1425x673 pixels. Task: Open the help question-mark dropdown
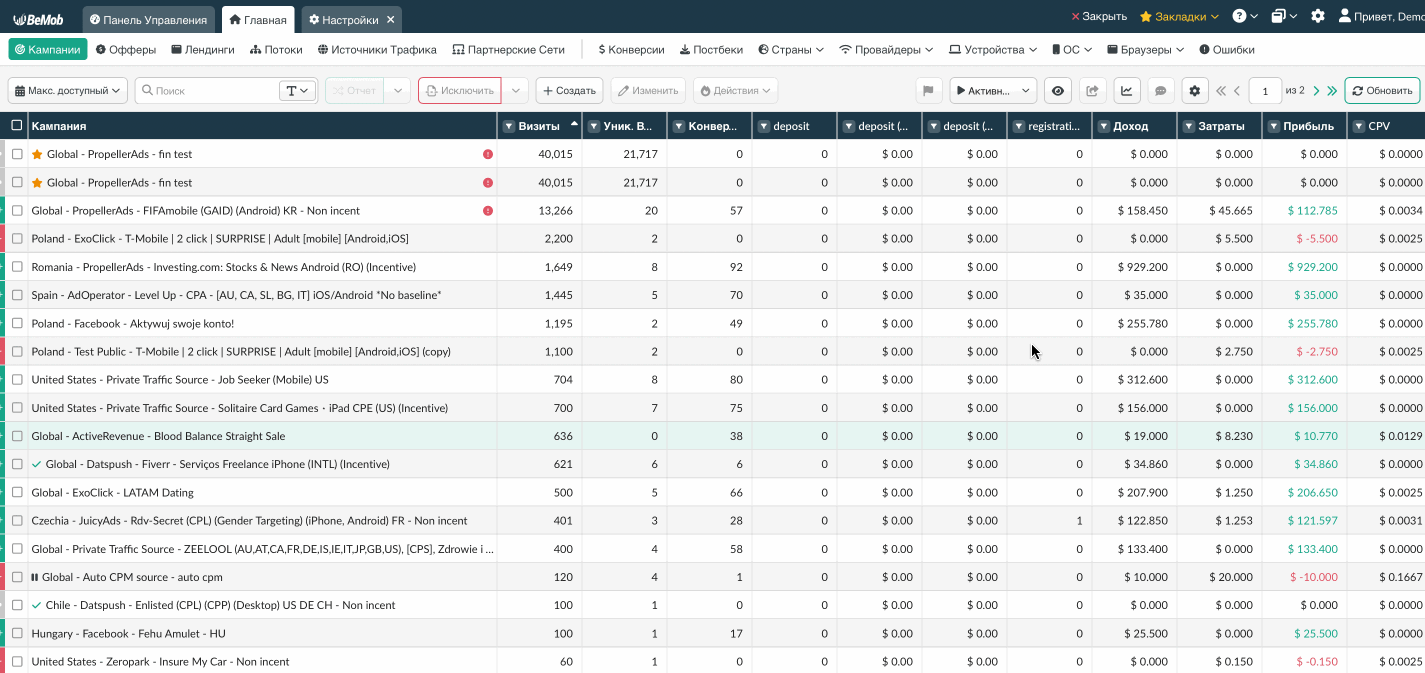(x=1245, y=17)
